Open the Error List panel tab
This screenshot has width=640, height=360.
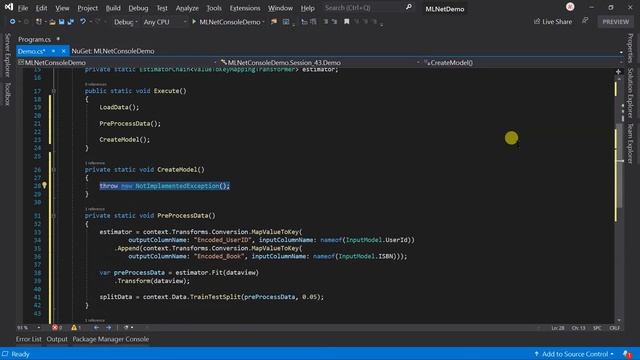(x=29, y=339)
